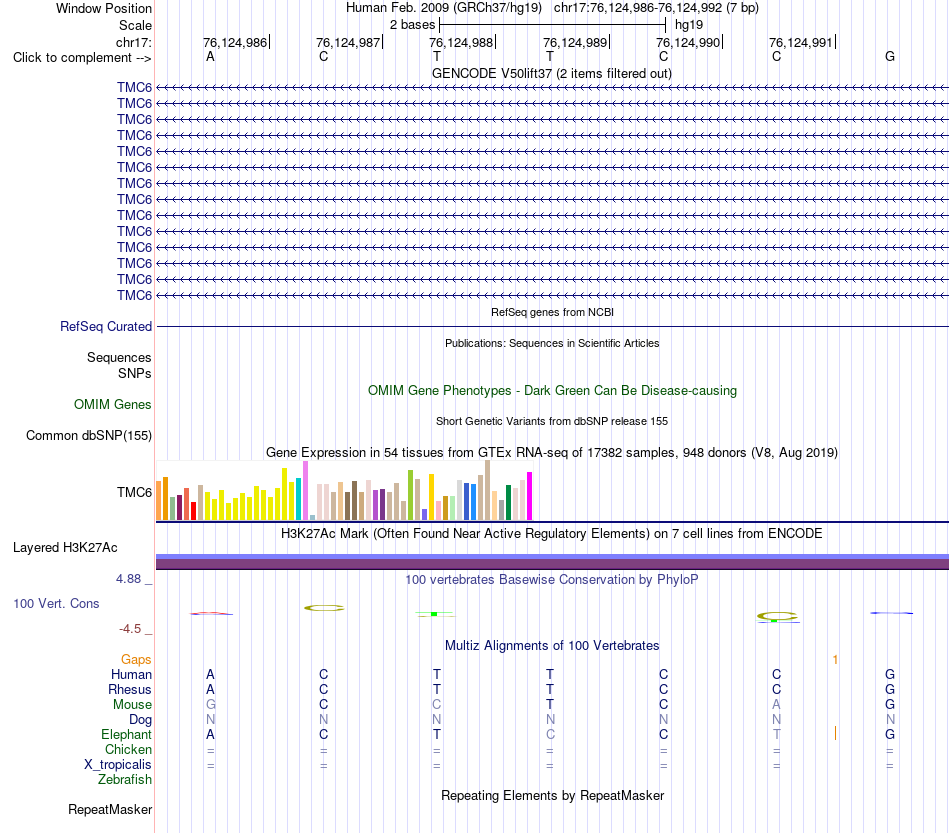The height and width of the screenshot is (833, 950).
Task: Open the H3K27Ac Mark track title
Action: [551, 534]
